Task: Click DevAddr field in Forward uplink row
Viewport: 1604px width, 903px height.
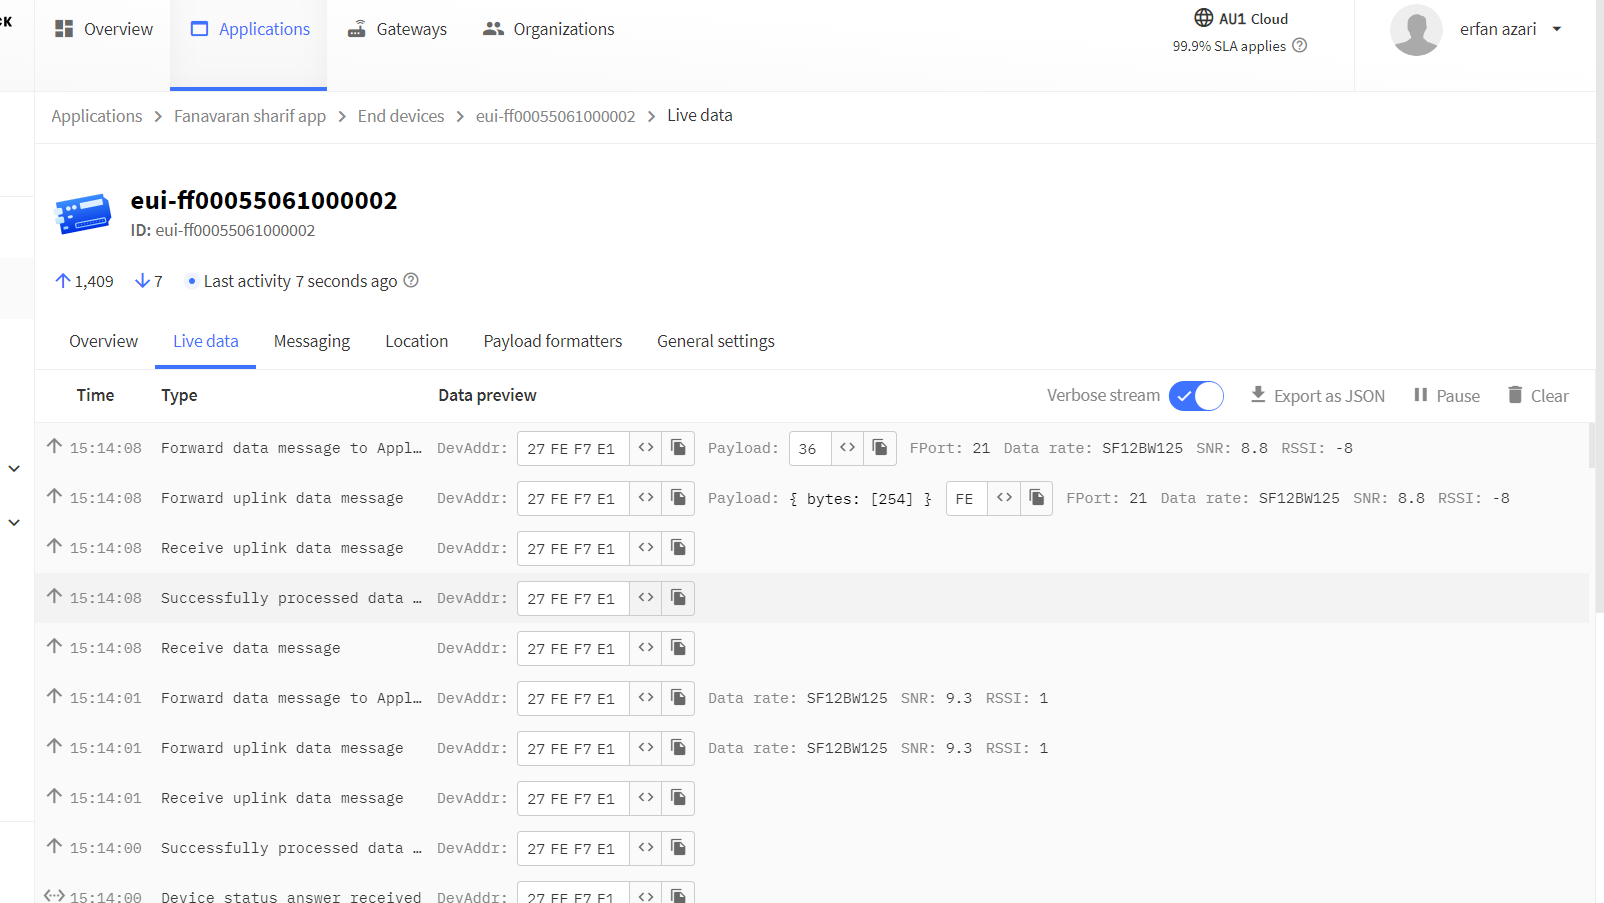Action: tap(572, 498)
